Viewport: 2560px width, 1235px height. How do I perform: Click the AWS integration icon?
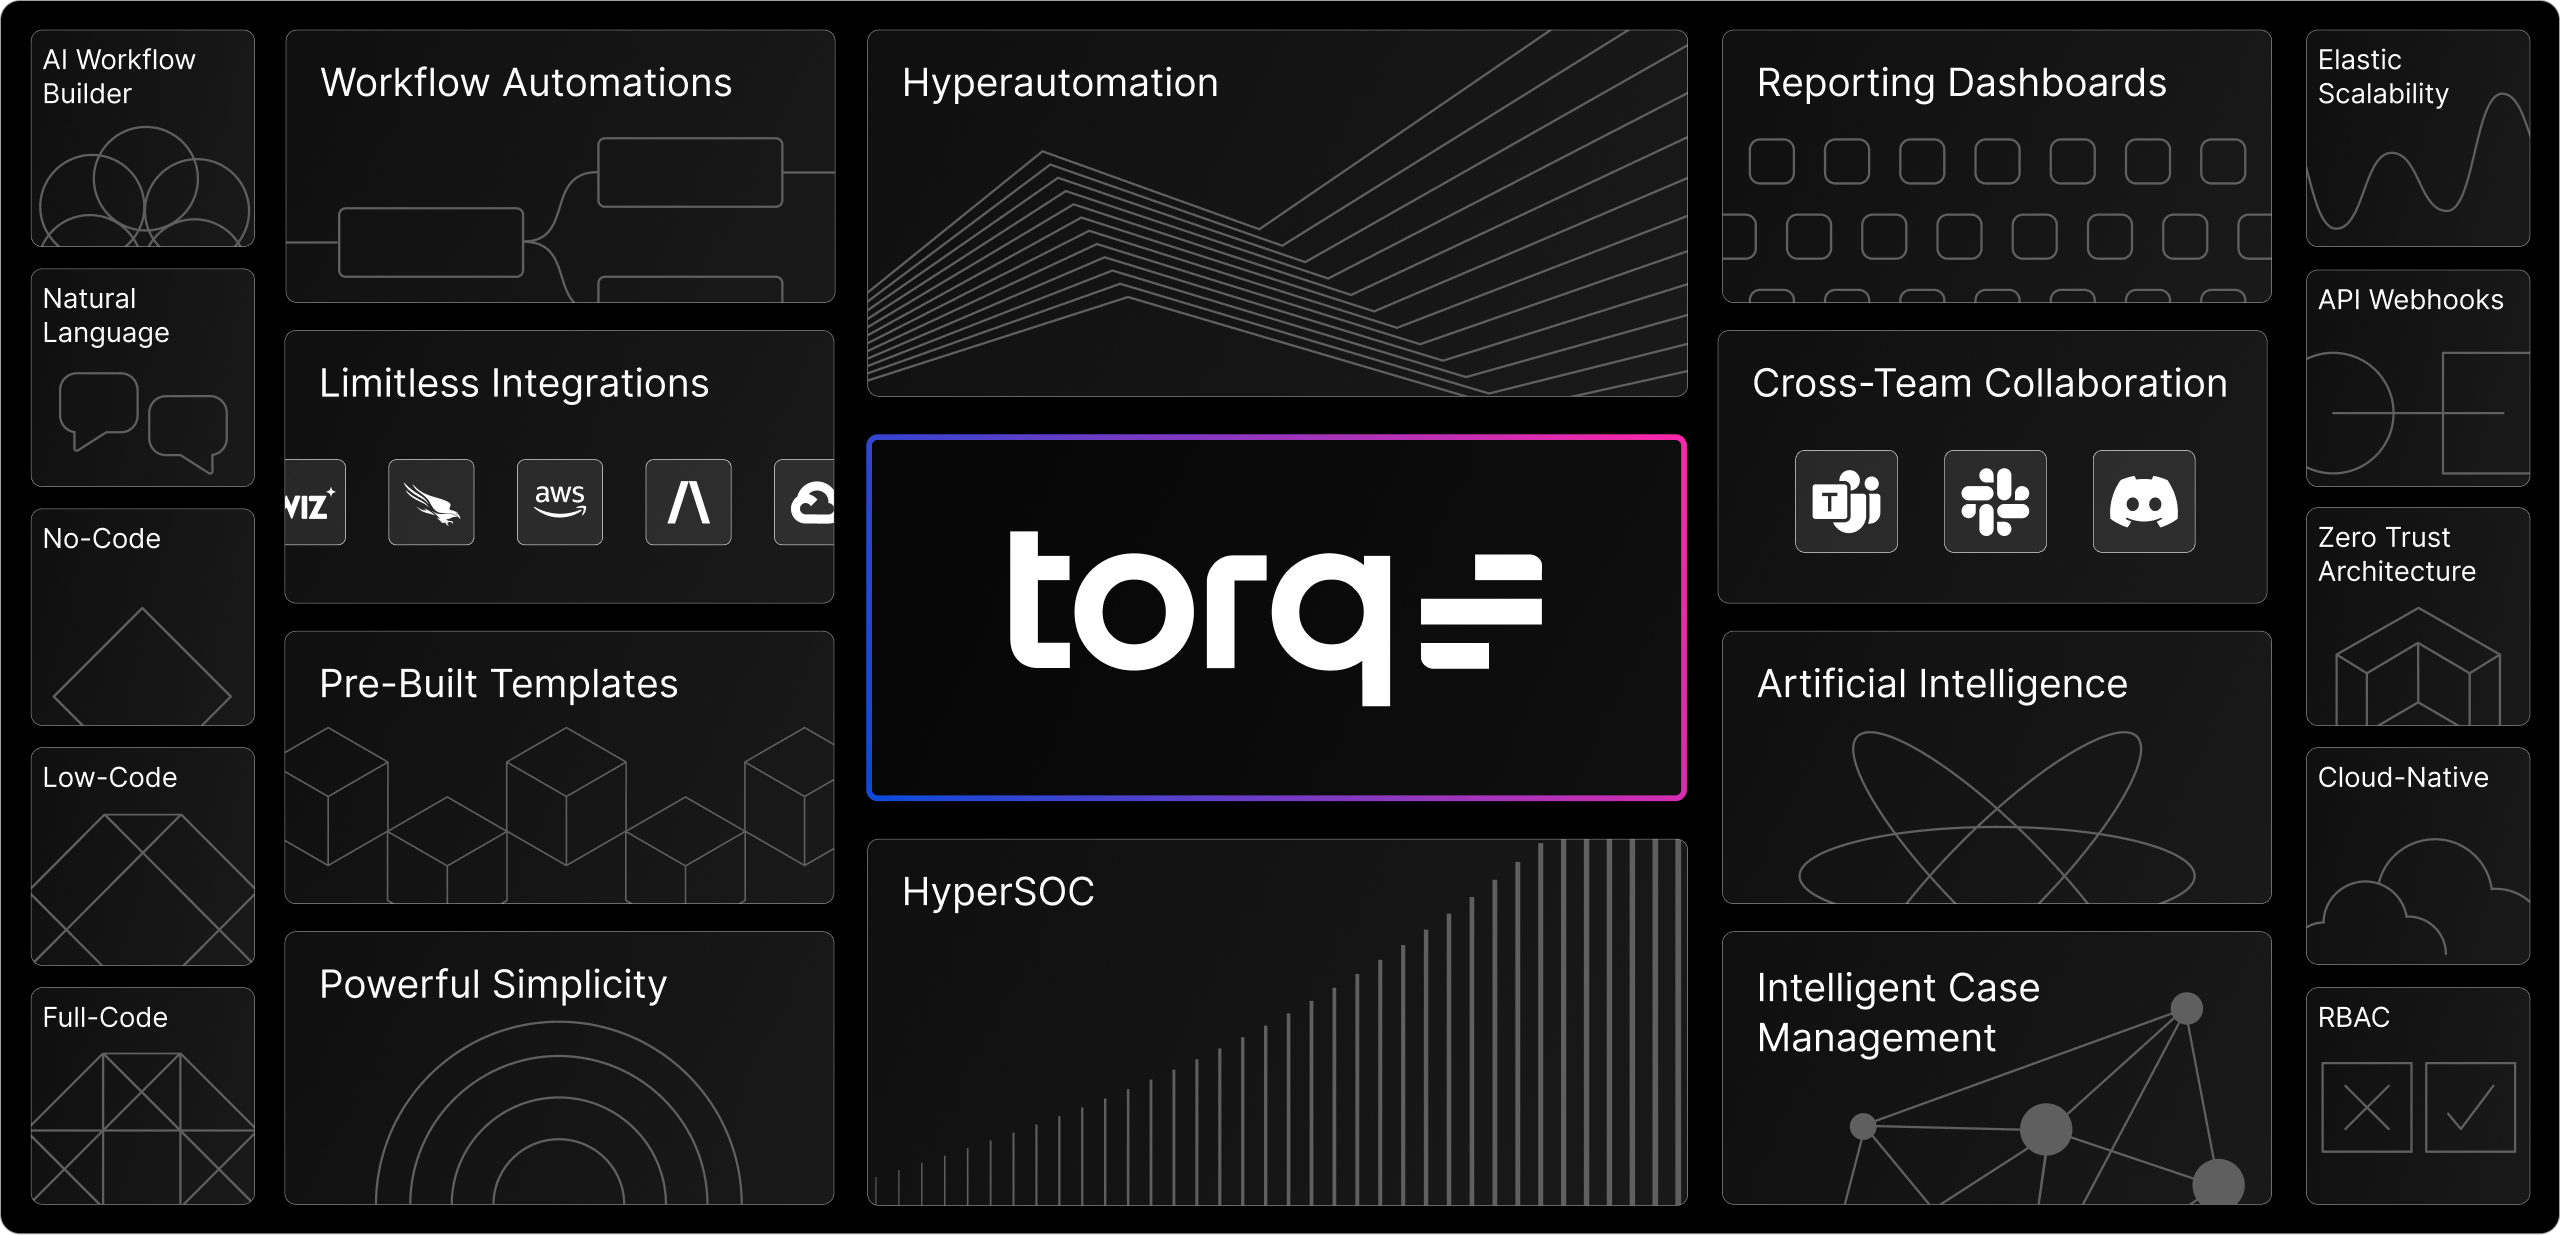559,502
